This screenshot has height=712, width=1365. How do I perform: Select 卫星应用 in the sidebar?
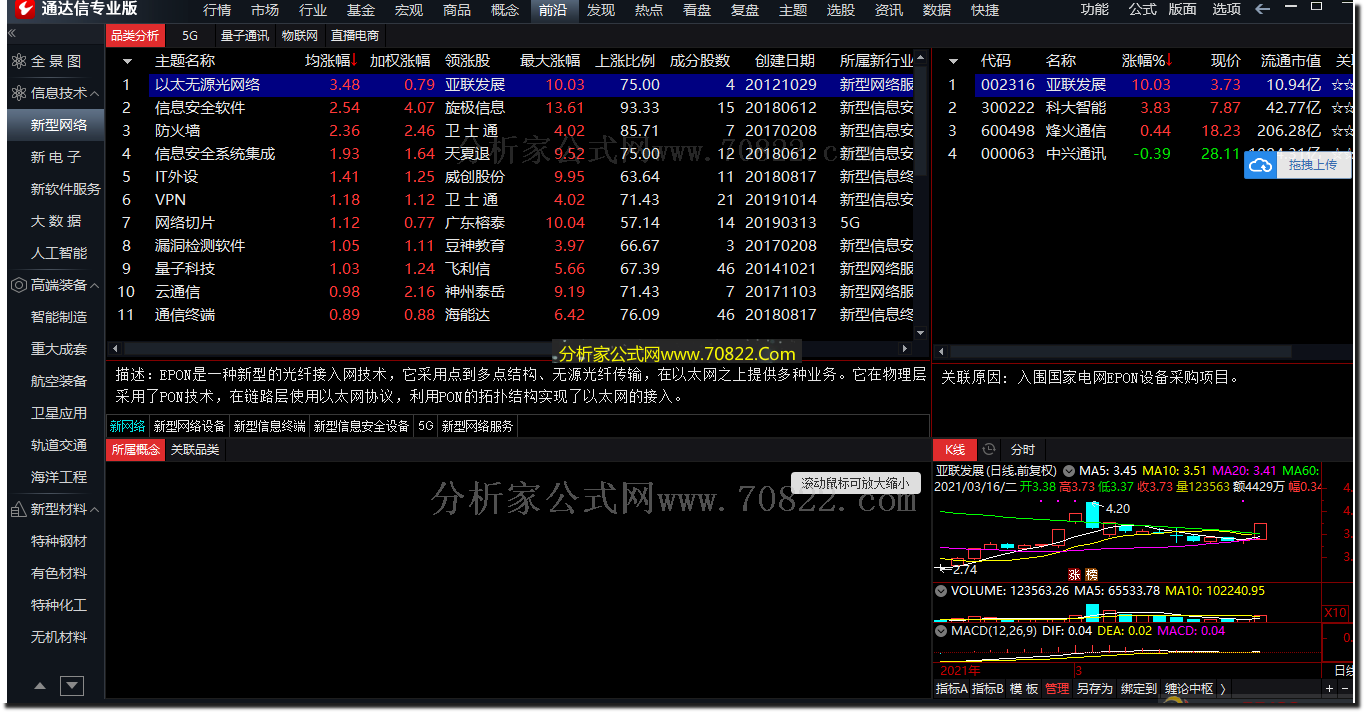click(x=58, y=413)
